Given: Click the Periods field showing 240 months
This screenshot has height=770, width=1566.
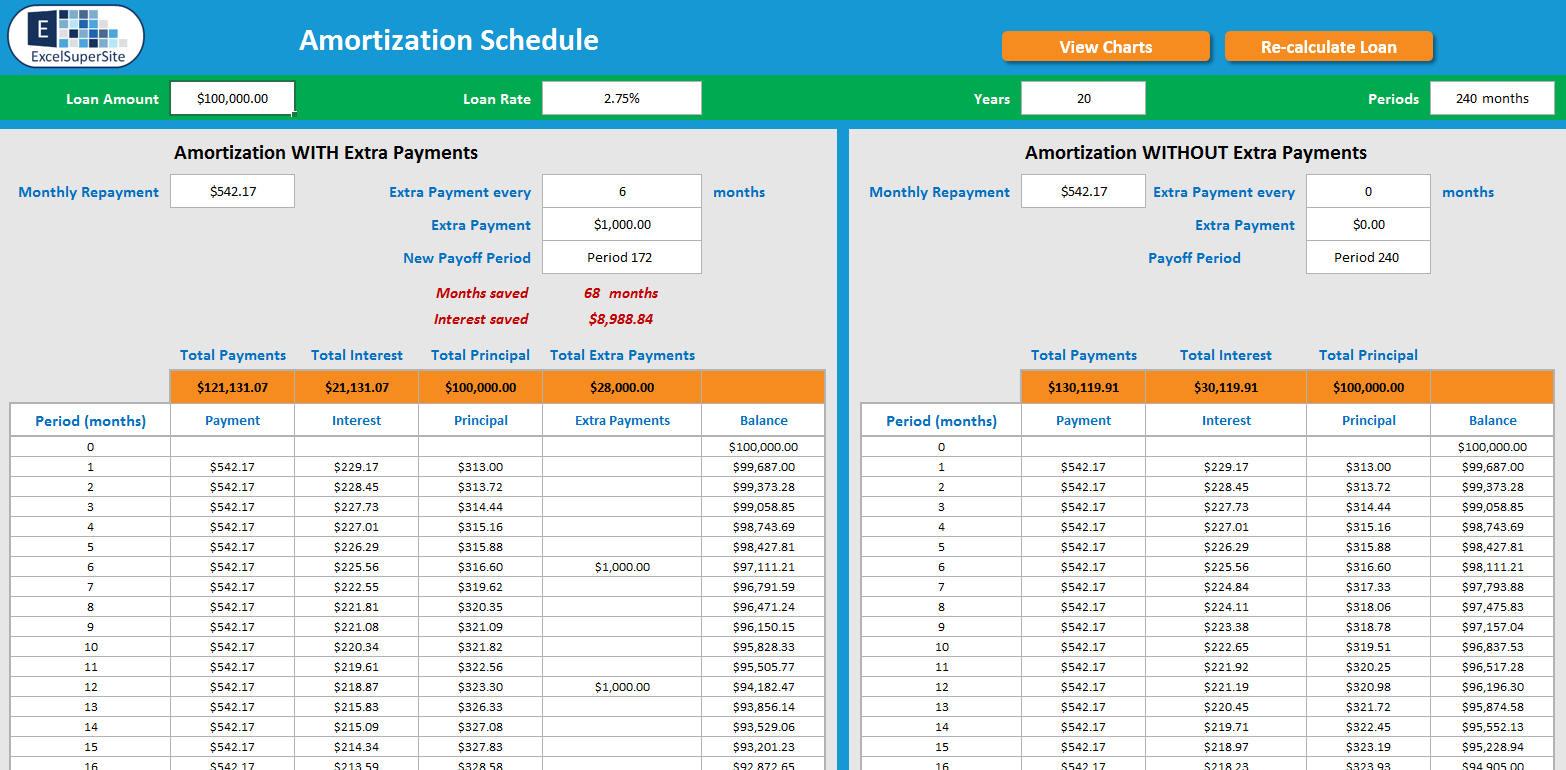Looking at the screenshot, I should 1492,98.
